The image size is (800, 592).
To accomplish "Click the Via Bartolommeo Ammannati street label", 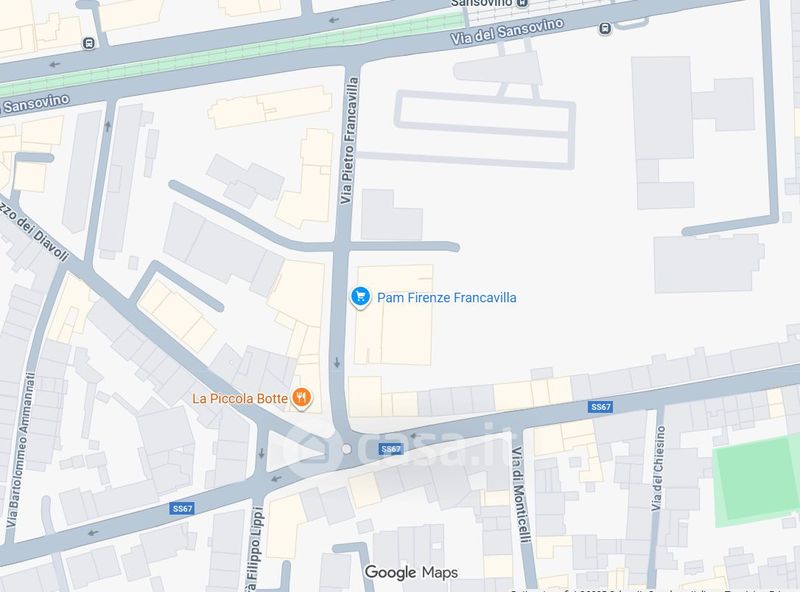I will 21,451.
